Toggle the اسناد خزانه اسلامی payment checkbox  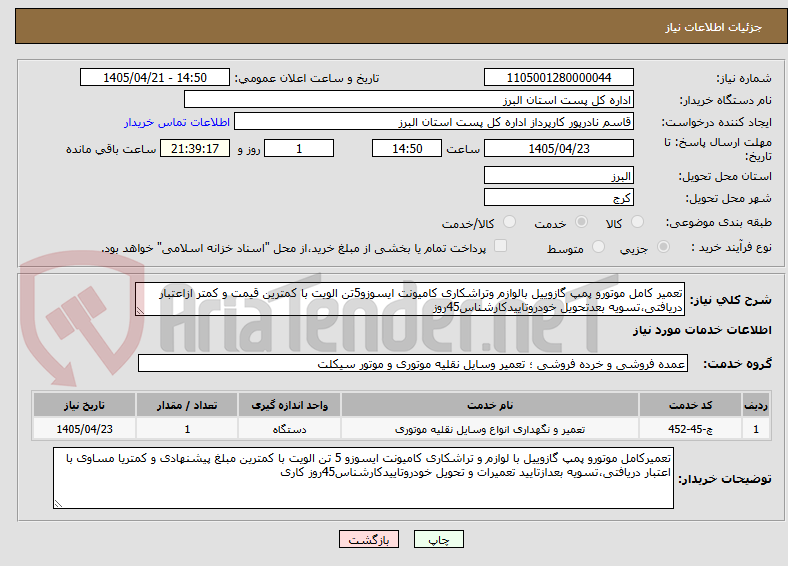pyautogui.click(x=500, y=246)
